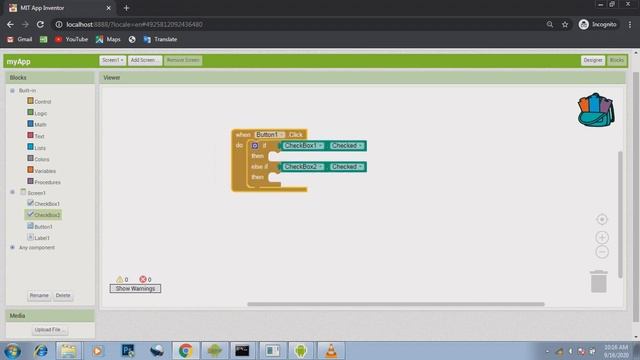640x360 pixels.
Task: Switch to the Blocks view
Action: pyautogui.click(x=616, y=60)
